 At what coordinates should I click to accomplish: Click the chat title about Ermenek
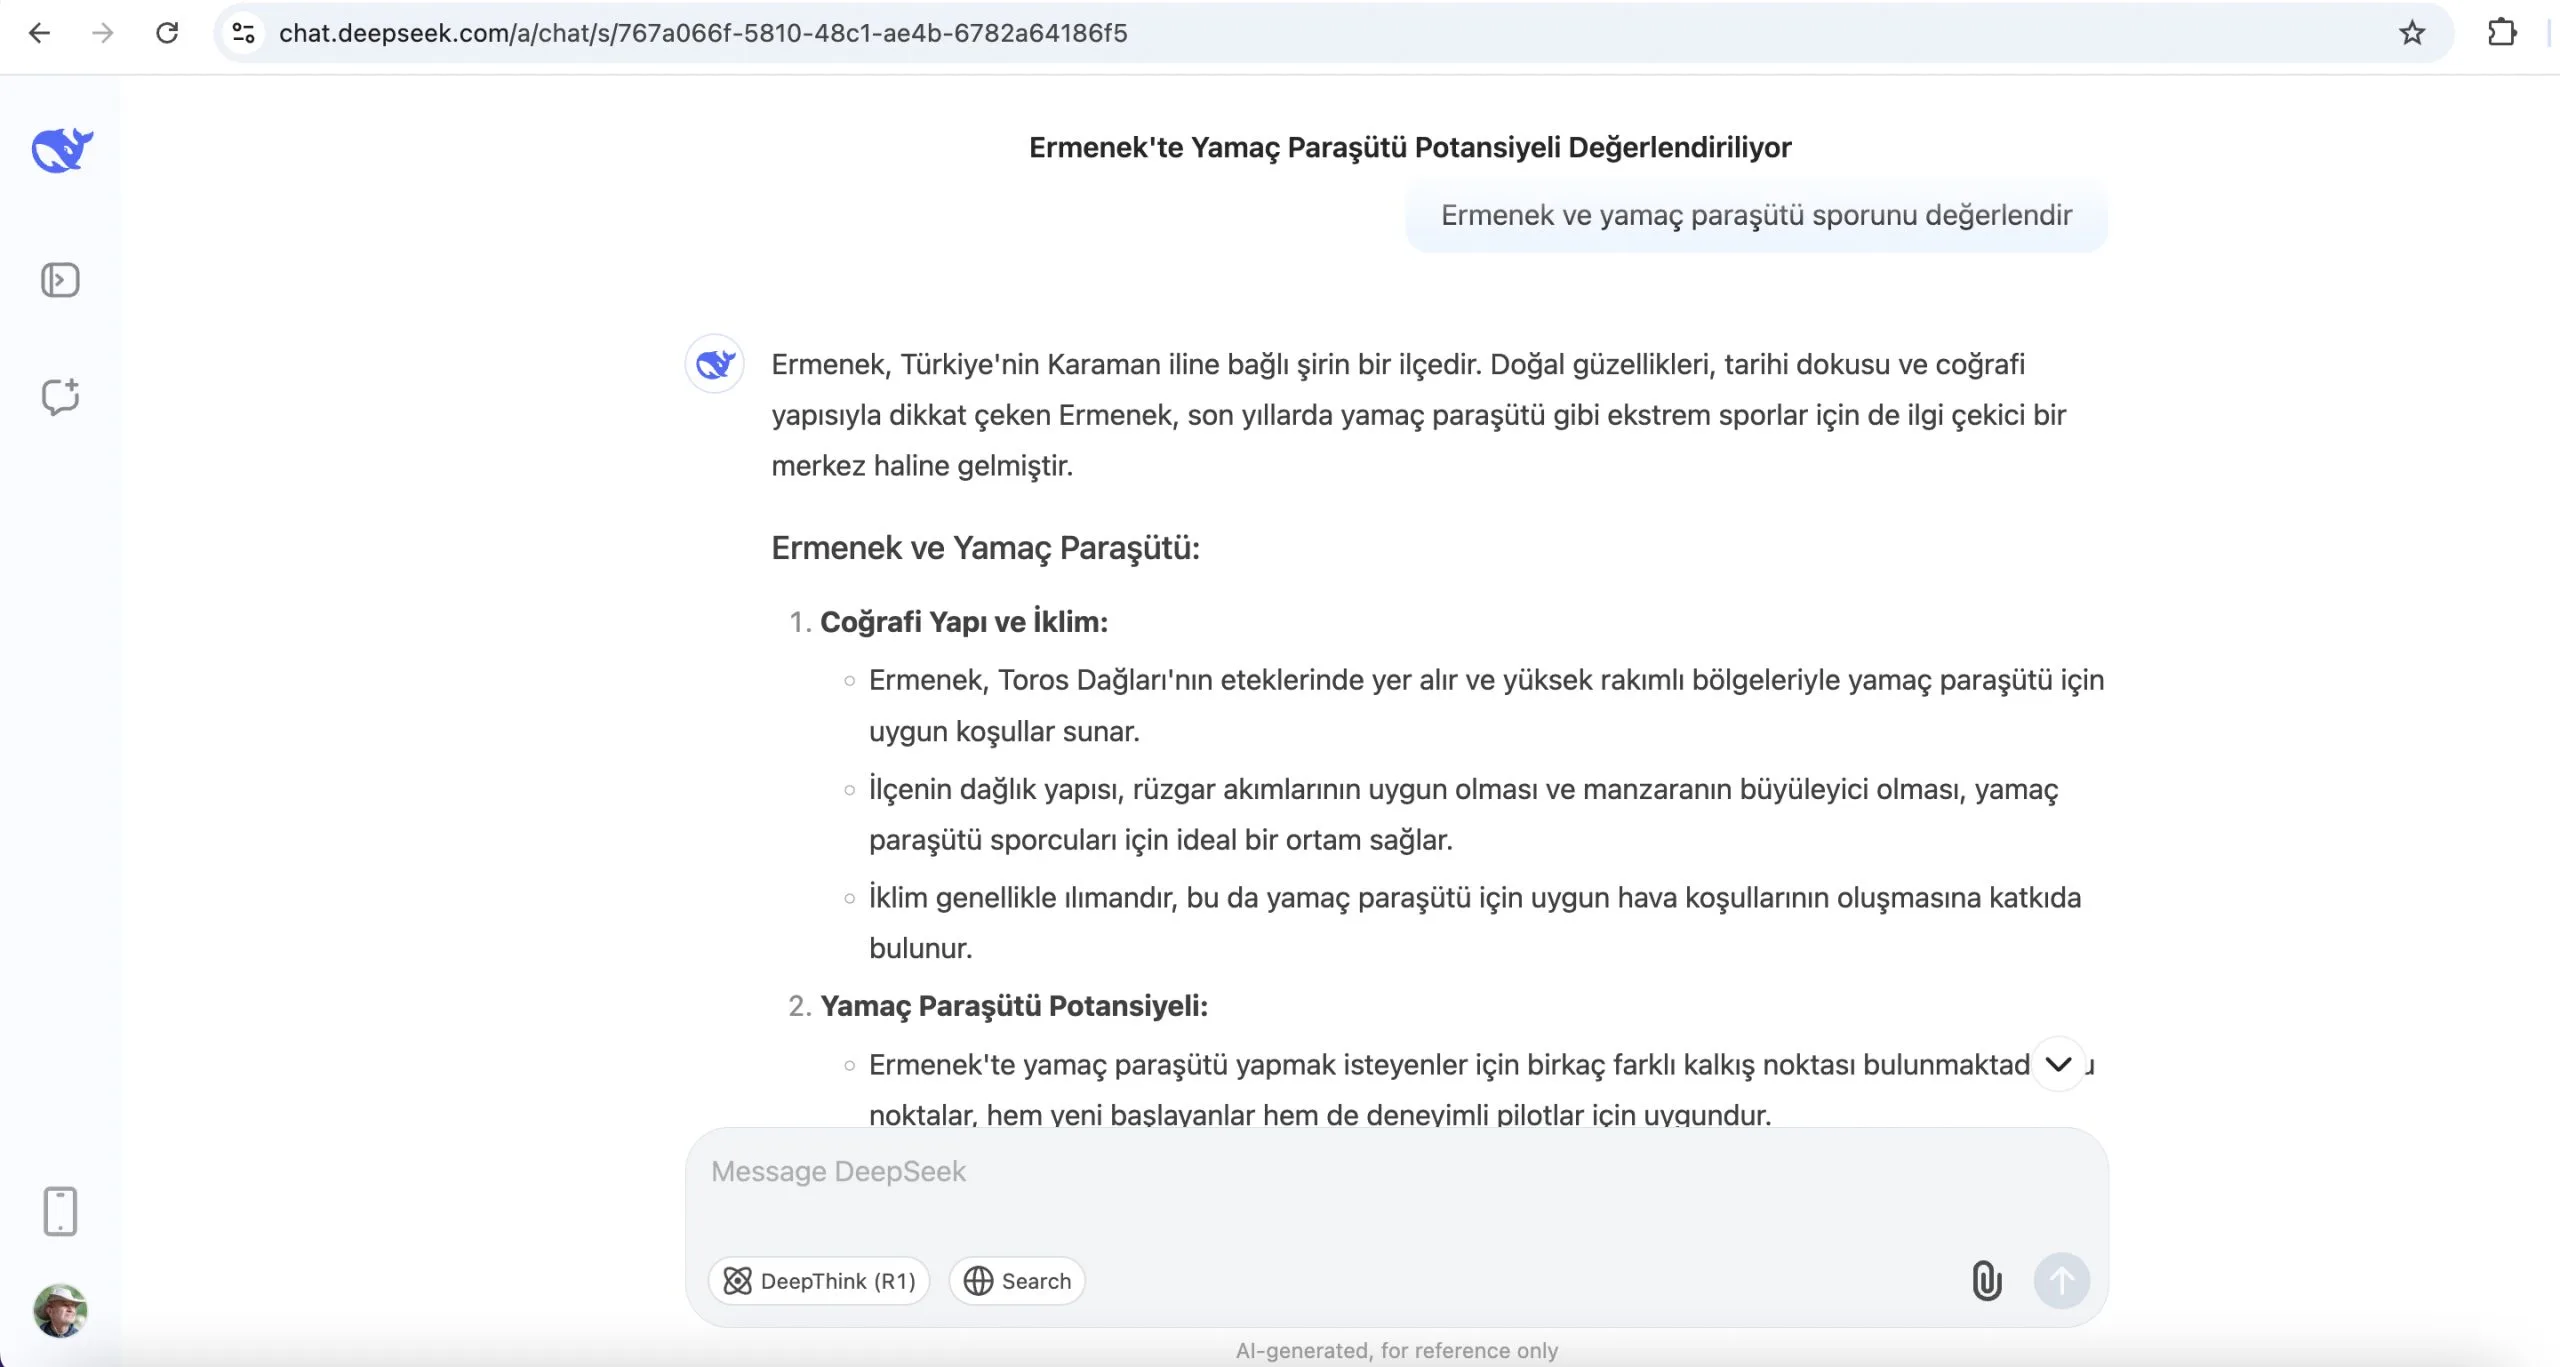coord(1410,147)
